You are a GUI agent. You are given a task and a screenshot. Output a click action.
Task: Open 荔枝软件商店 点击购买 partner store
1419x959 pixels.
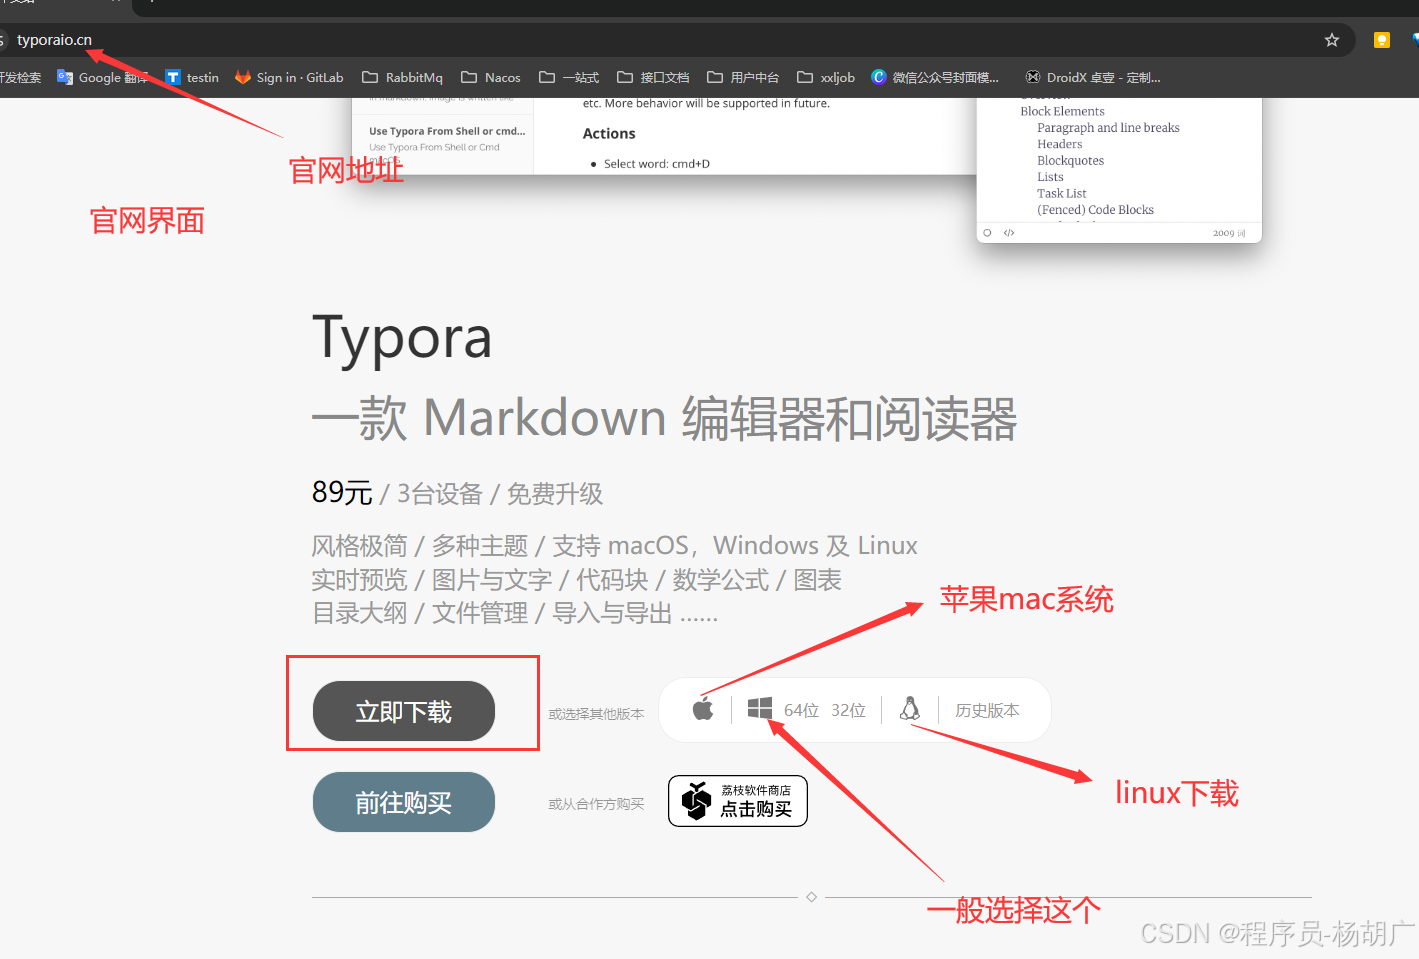(x=738, y=801)
